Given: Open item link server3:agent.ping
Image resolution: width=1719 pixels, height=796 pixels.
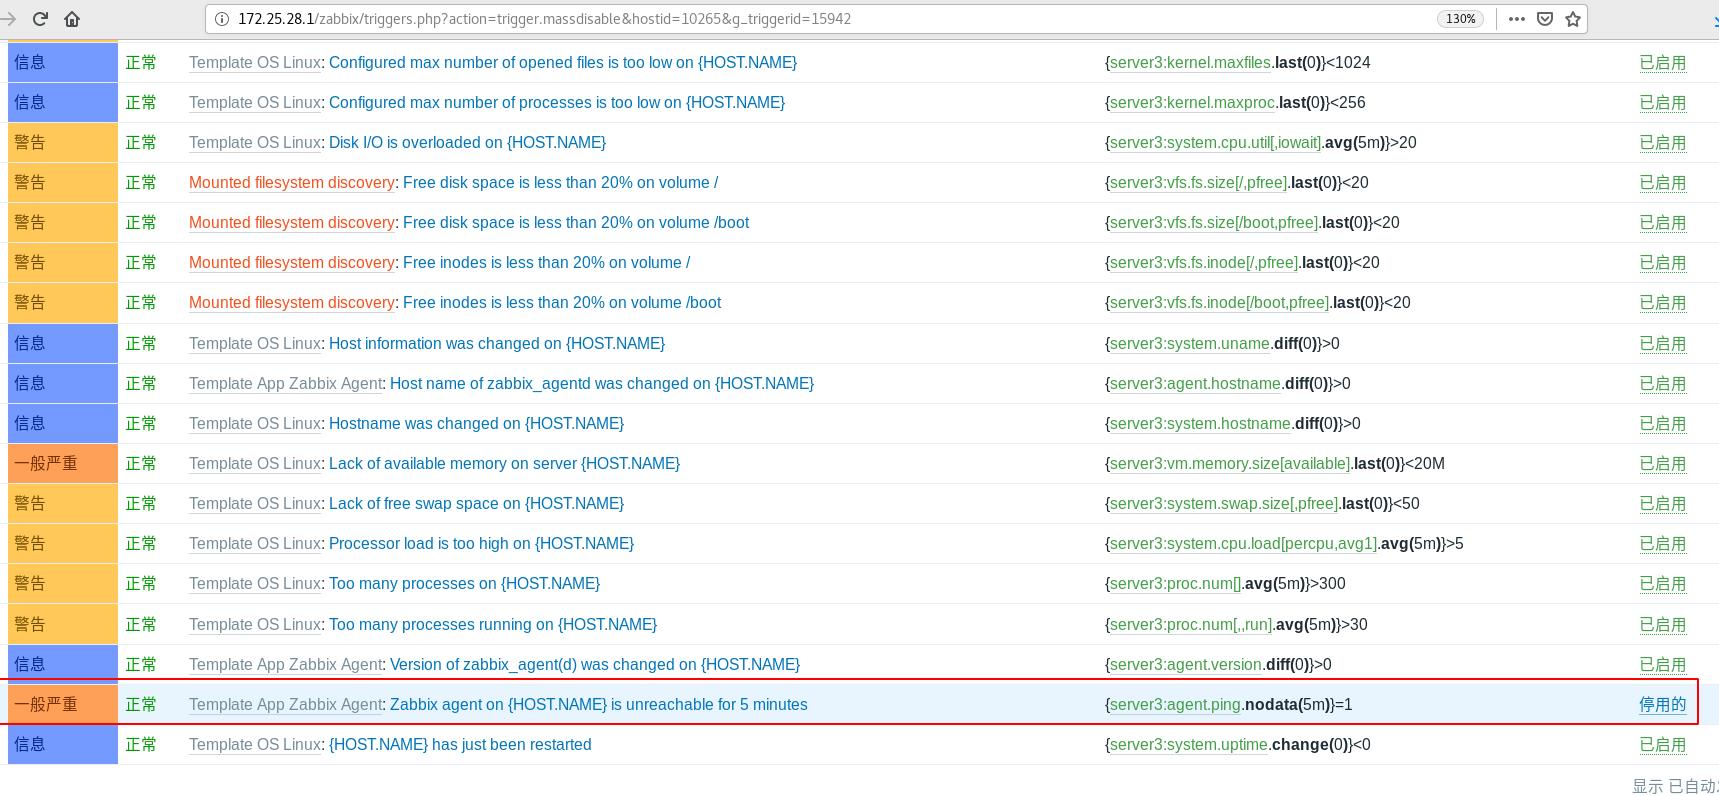Looking at the screenshot, I should [x=1175, y=704].
